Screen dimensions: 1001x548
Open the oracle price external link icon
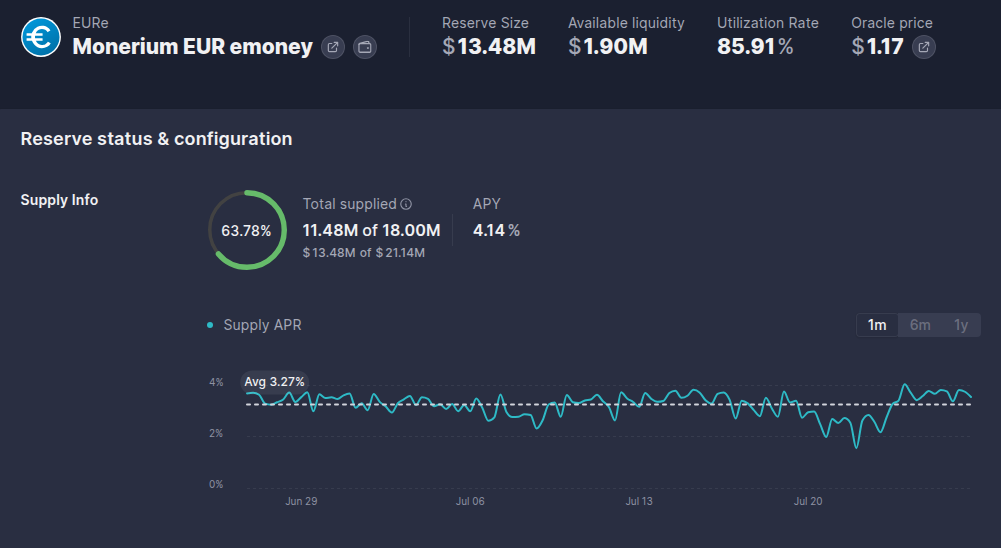click(x=924, y=47)
